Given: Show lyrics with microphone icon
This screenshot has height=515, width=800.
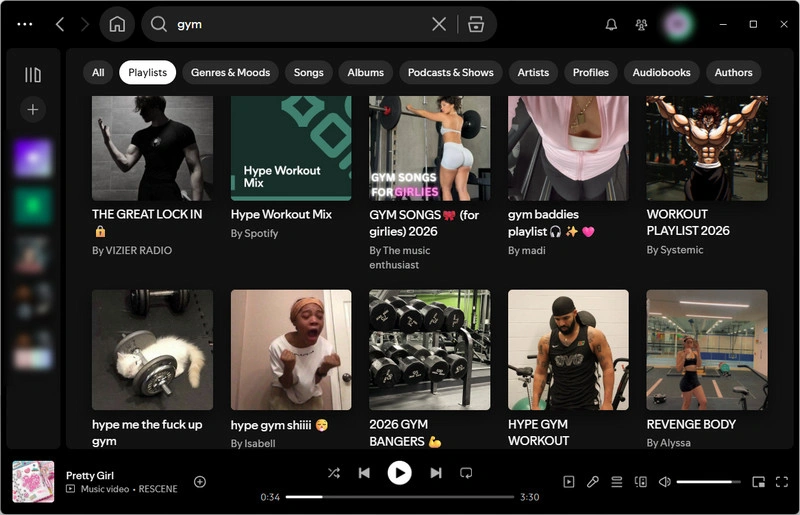Looking at the screenshot, I should pos(592,482).
